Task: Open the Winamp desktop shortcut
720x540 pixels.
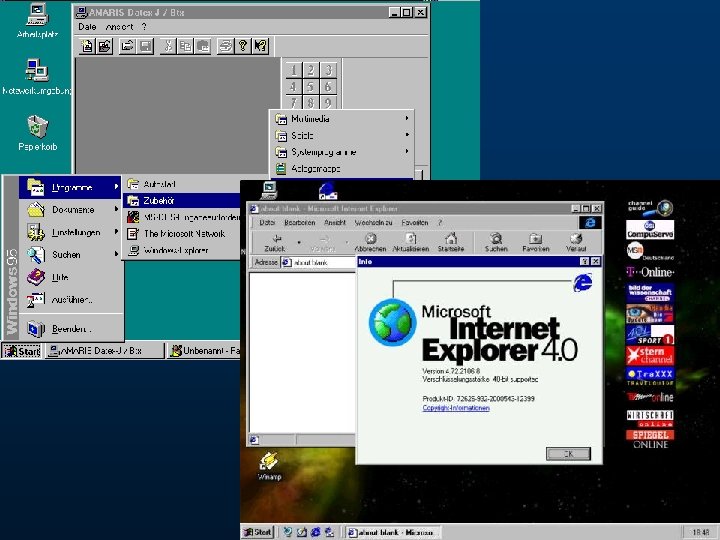Action: point(269,466)
